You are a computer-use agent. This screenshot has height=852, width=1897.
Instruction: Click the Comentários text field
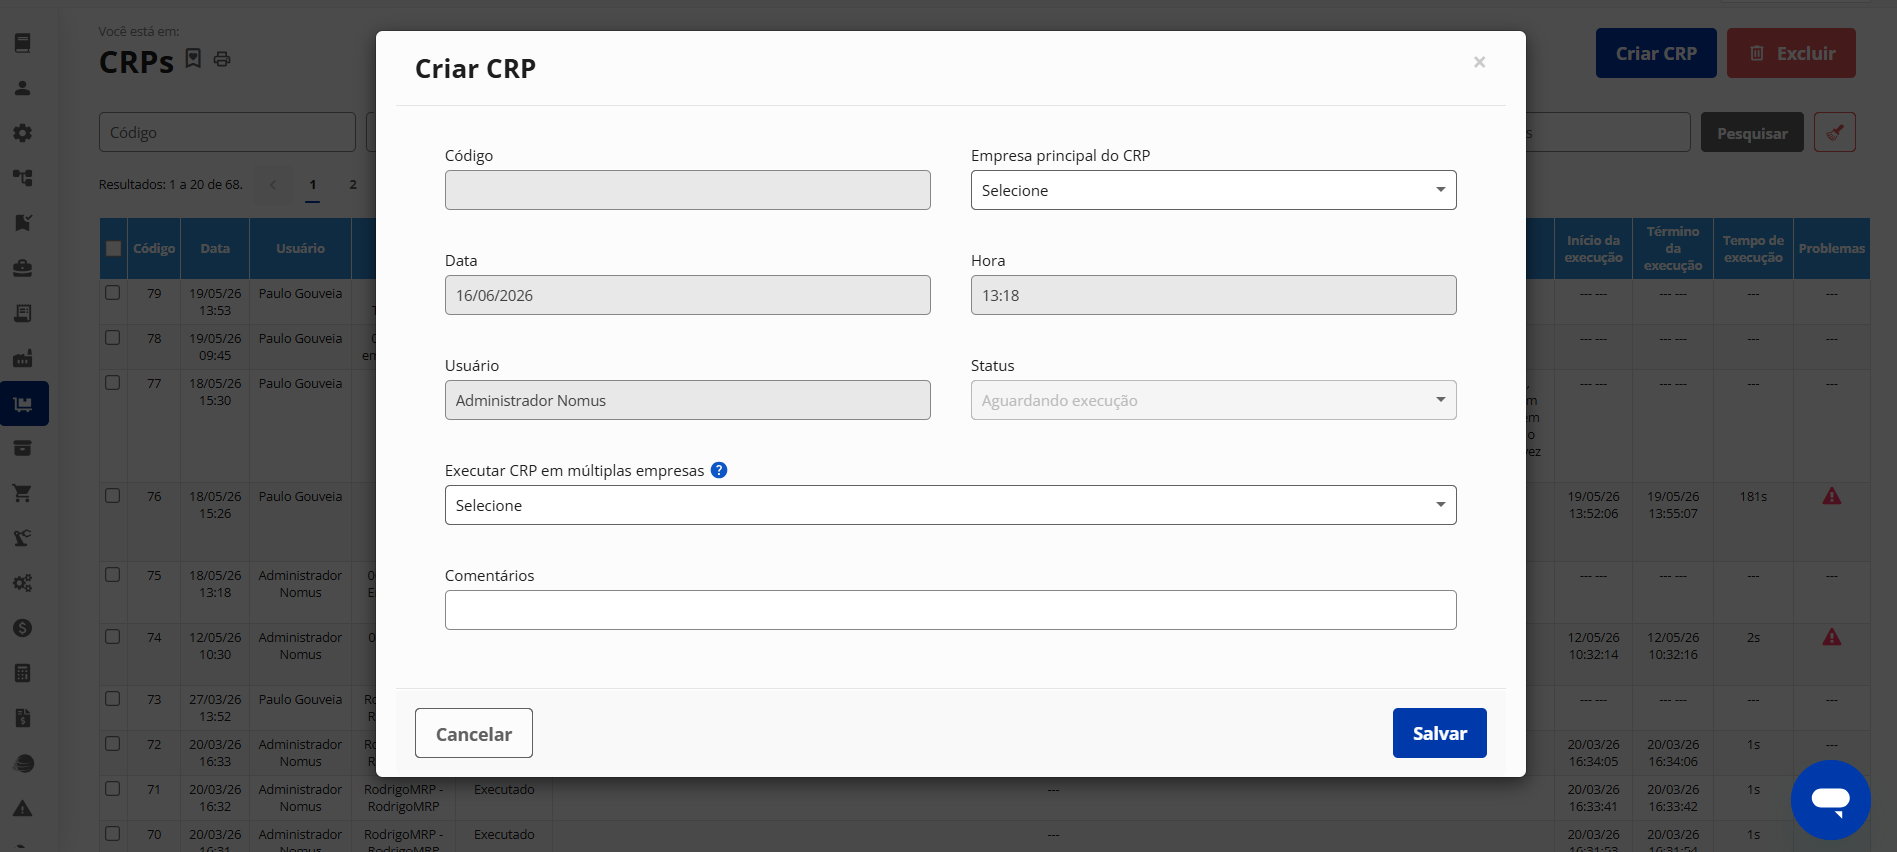(x=950, y=610)
